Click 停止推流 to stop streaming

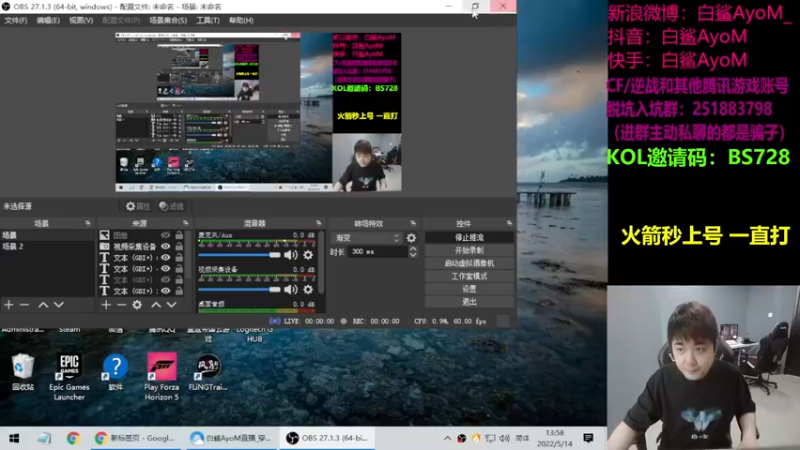pyautogui.click(x=469, y=238)
